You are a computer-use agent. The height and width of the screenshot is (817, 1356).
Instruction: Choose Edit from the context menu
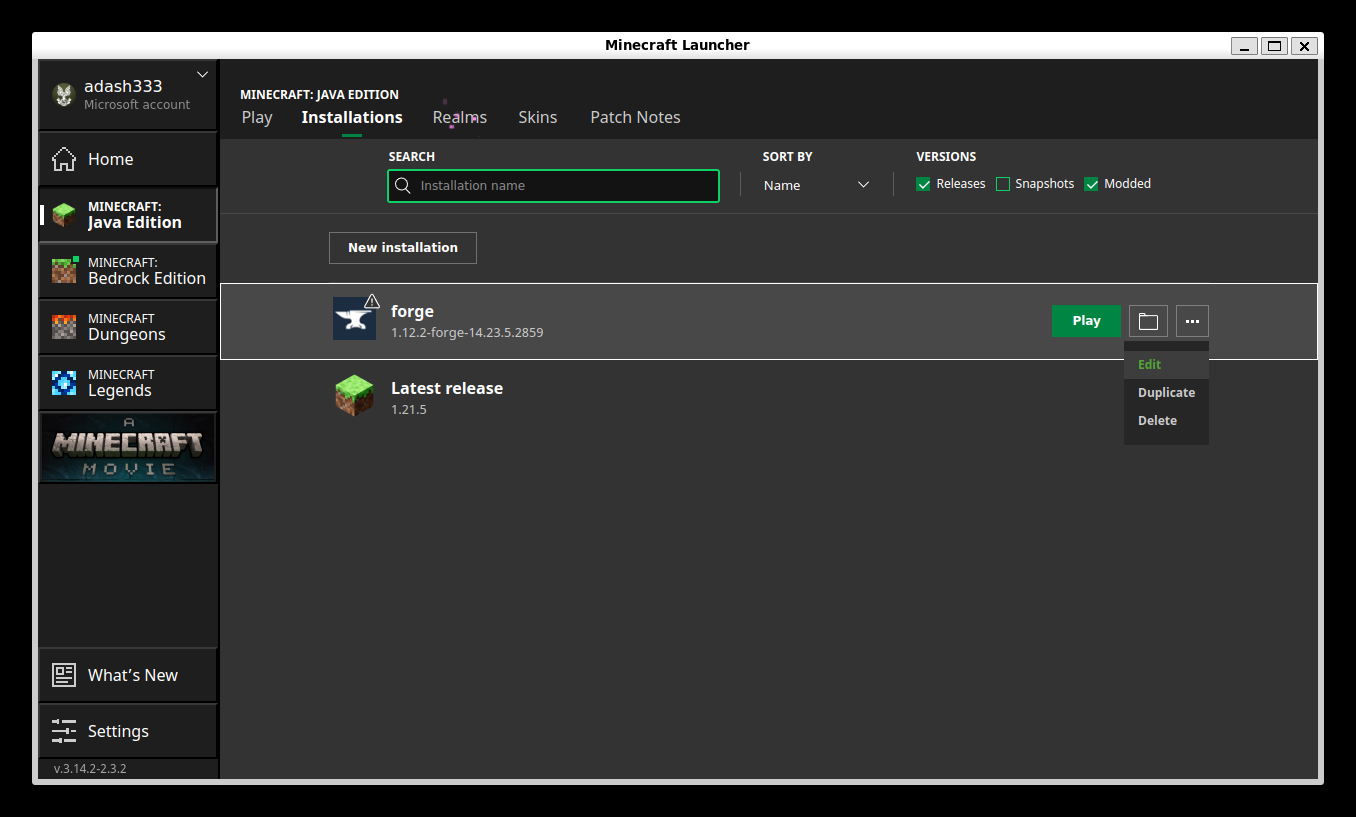pos(1150,365)
